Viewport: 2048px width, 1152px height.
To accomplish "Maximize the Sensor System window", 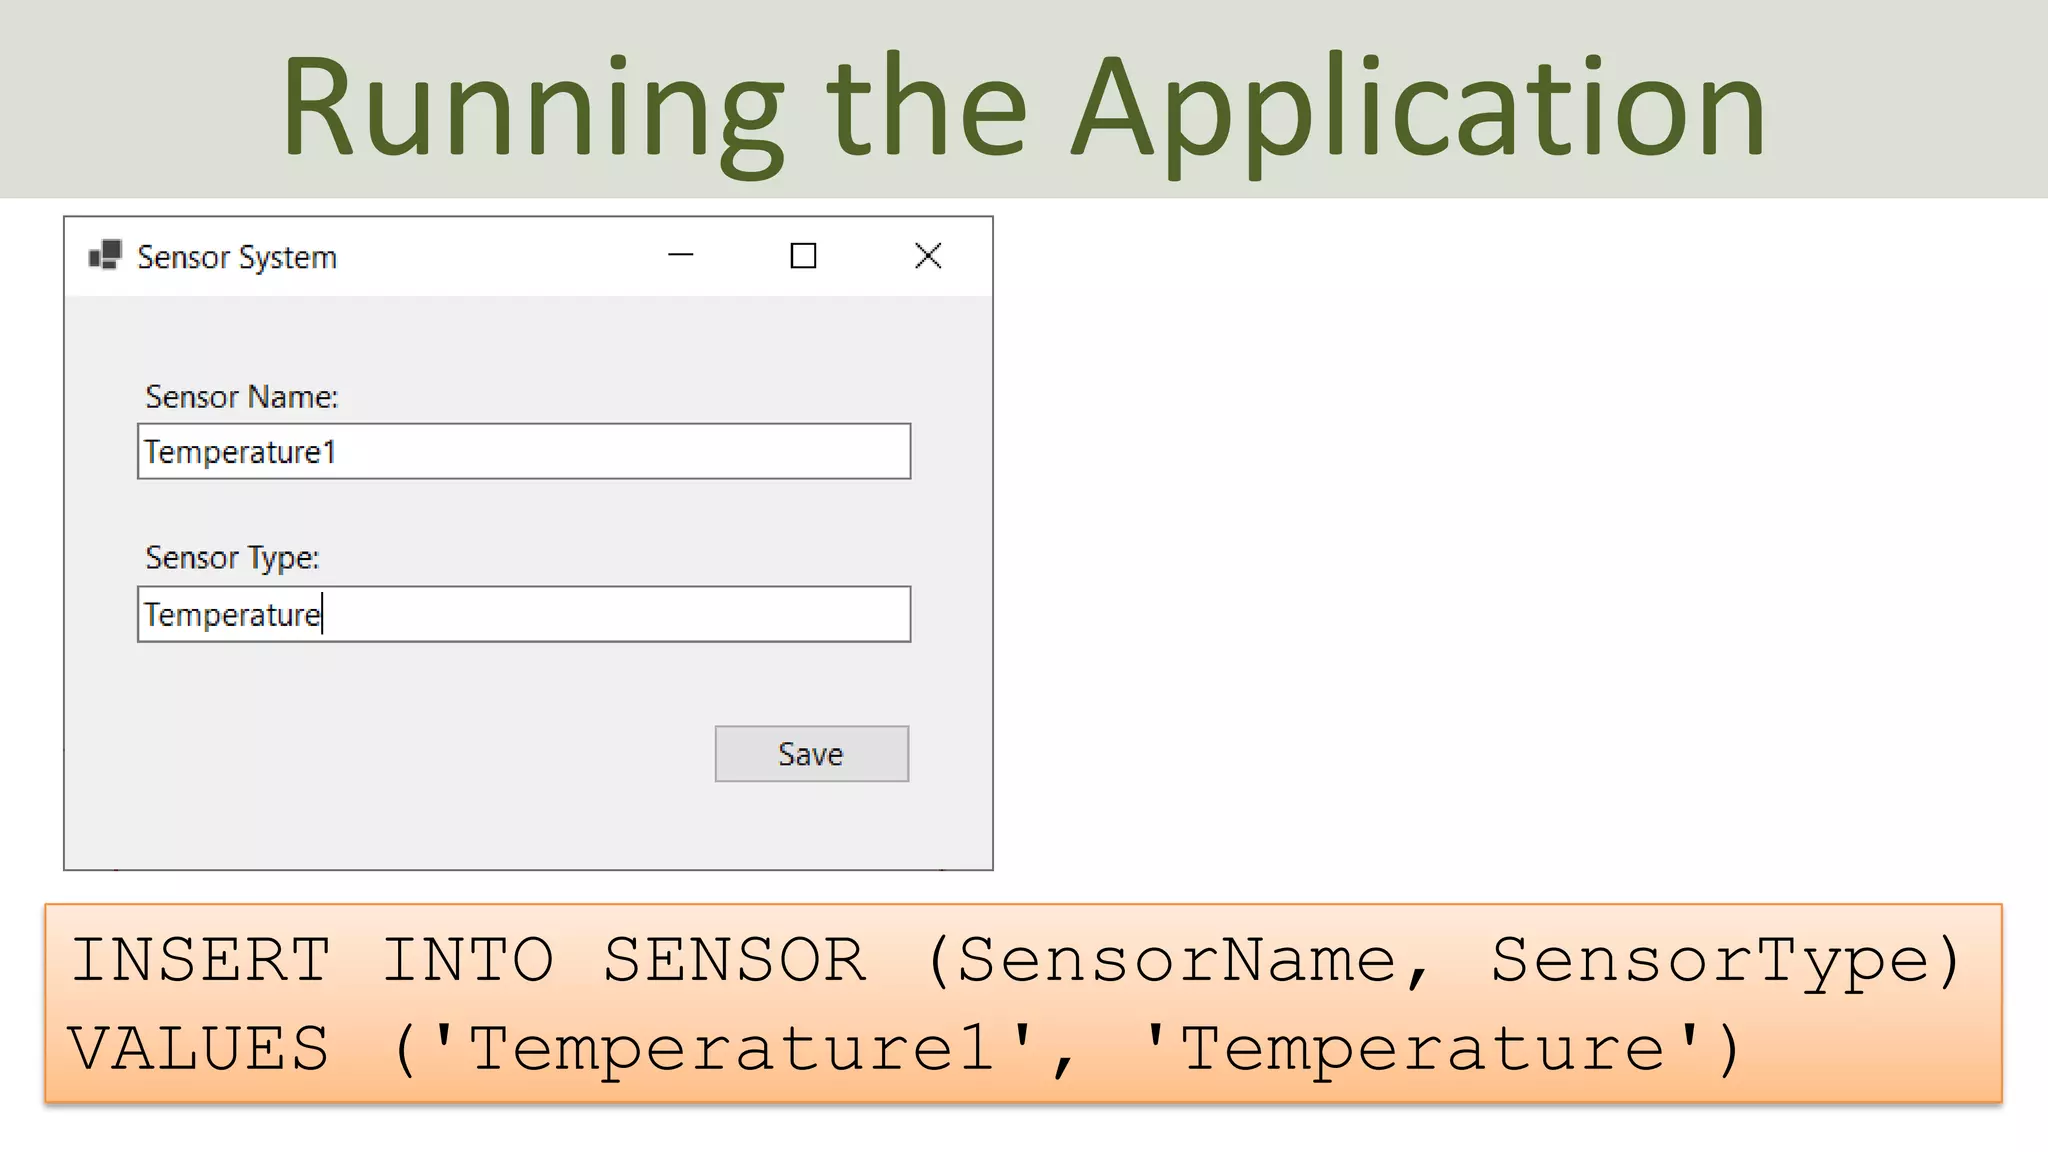I will [803, 256].
